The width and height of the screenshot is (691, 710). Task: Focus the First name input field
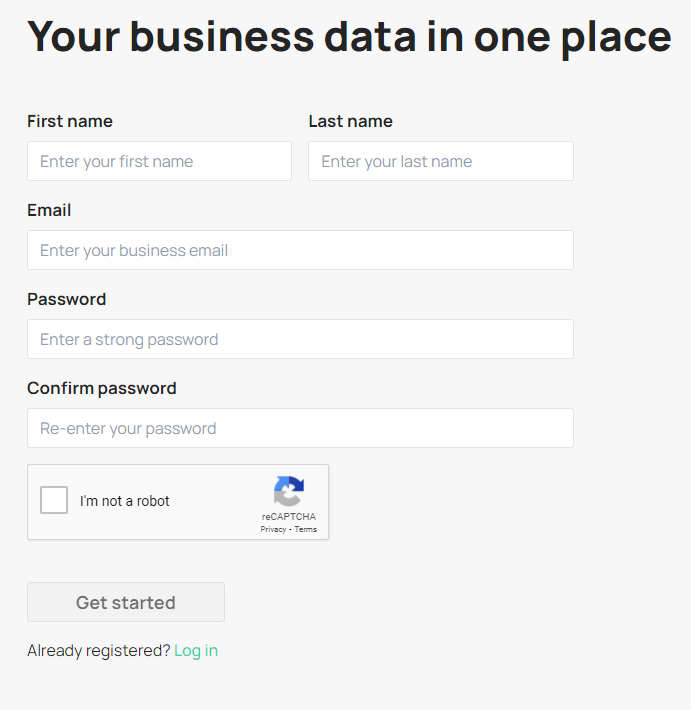159,161
